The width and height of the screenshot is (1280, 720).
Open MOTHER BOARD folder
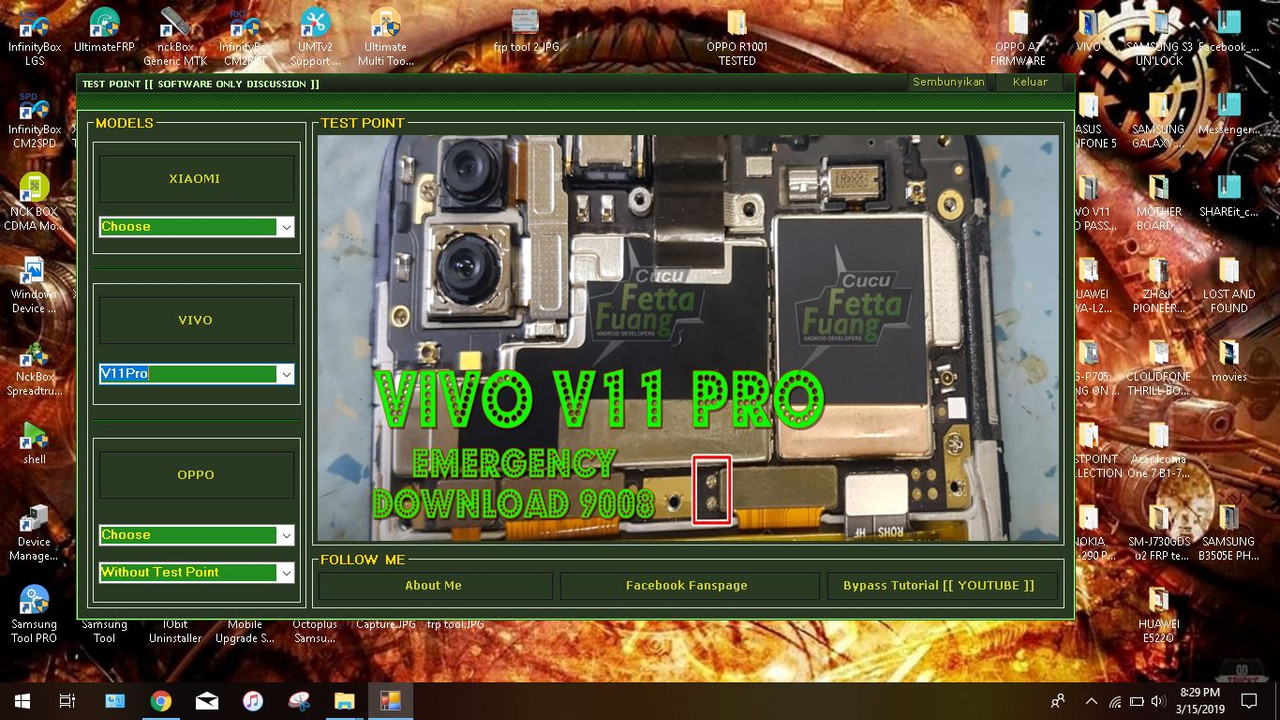1159,201
